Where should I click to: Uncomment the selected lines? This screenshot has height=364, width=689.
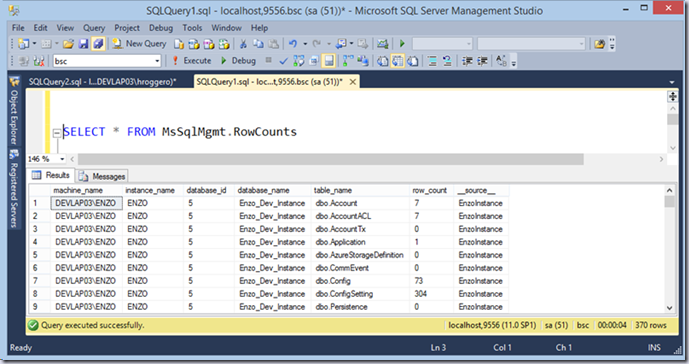[447, 61]
